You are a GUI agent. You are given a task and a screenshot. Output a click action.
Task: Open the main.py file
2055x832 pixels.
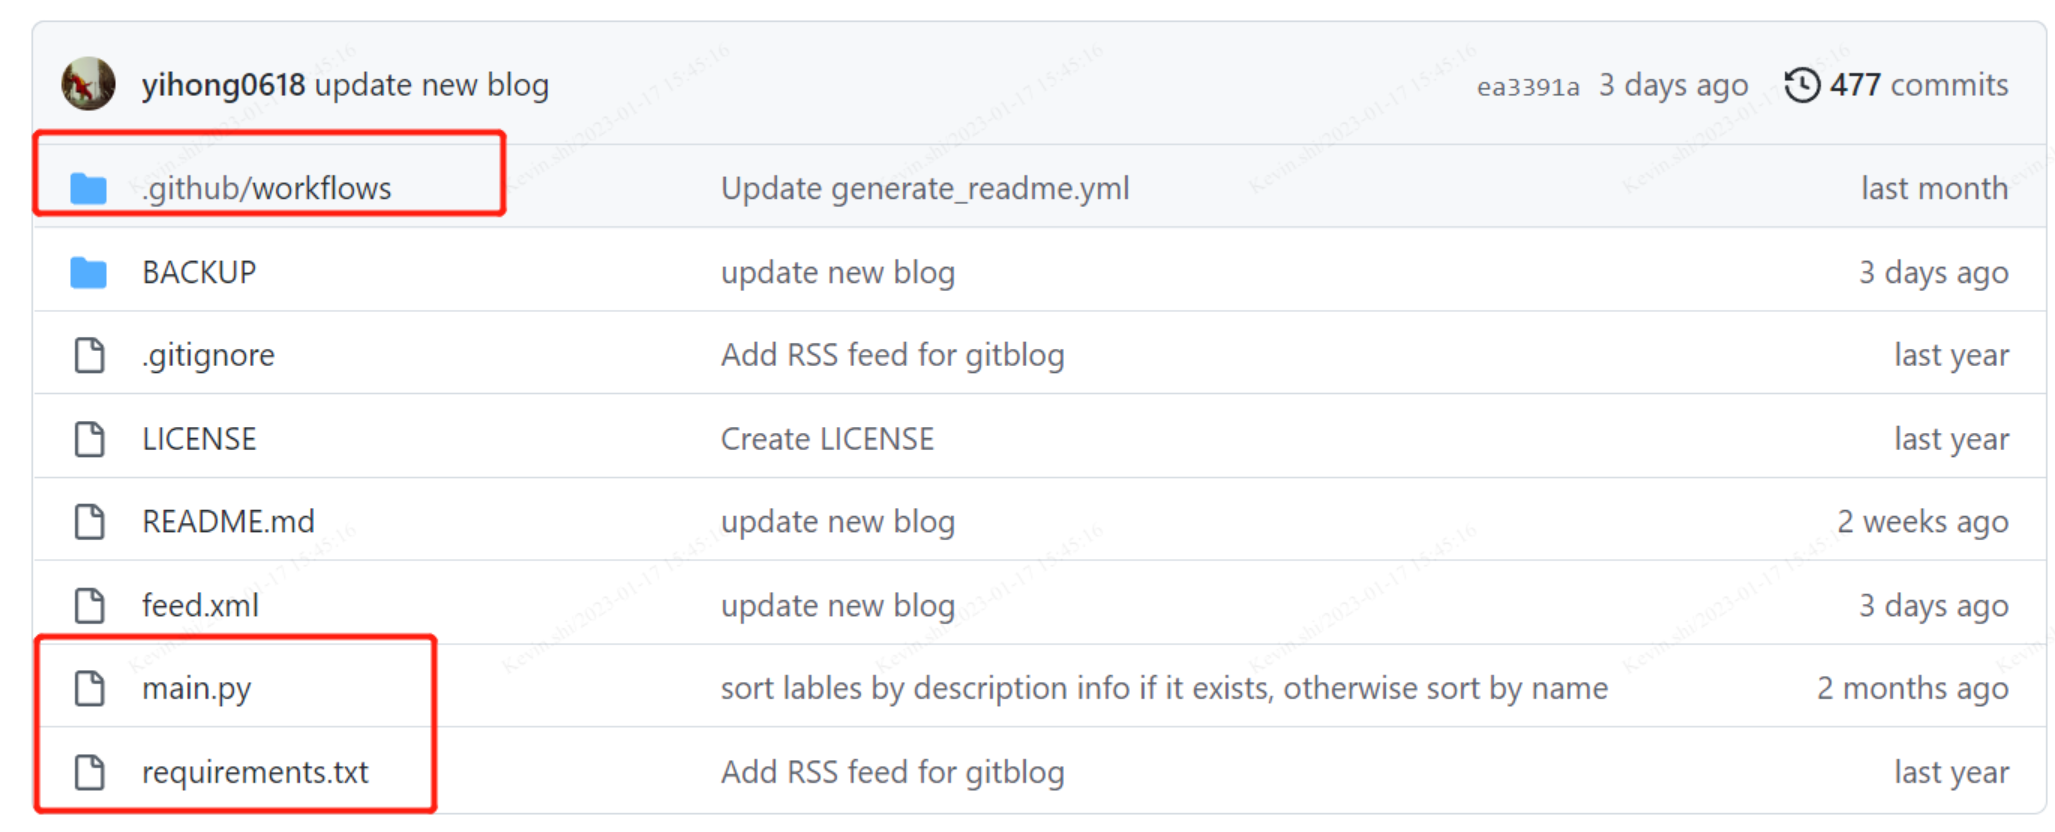[197, 687]
